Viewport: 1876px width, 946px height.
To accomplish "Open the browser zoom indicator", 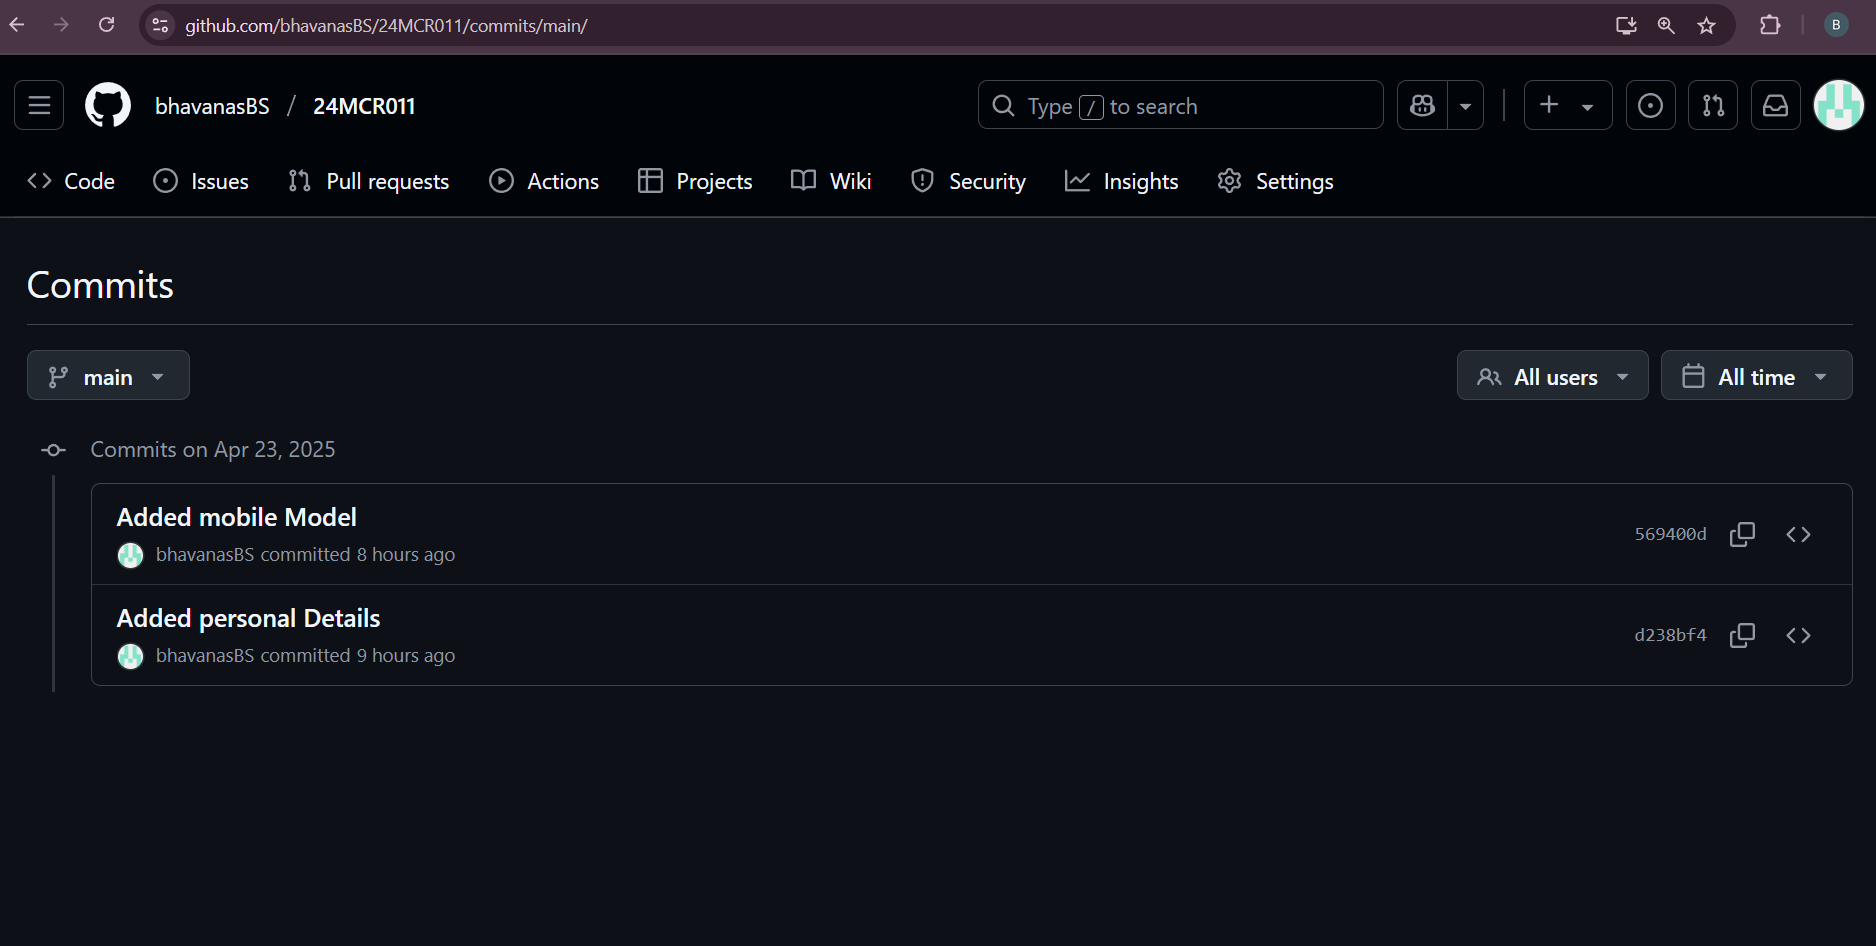I will pos(1666,25).
